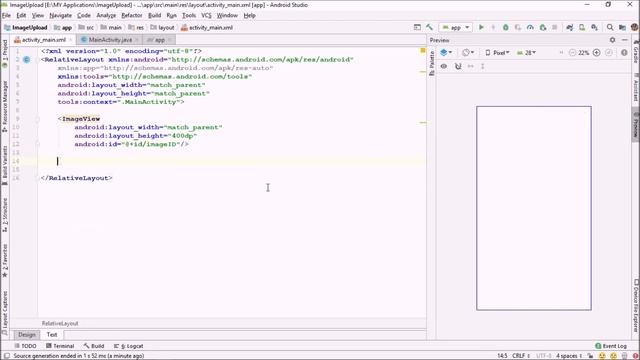The image size is (640, 360).
Task: Click the run configurations layout icon
Action: point(417,27)
